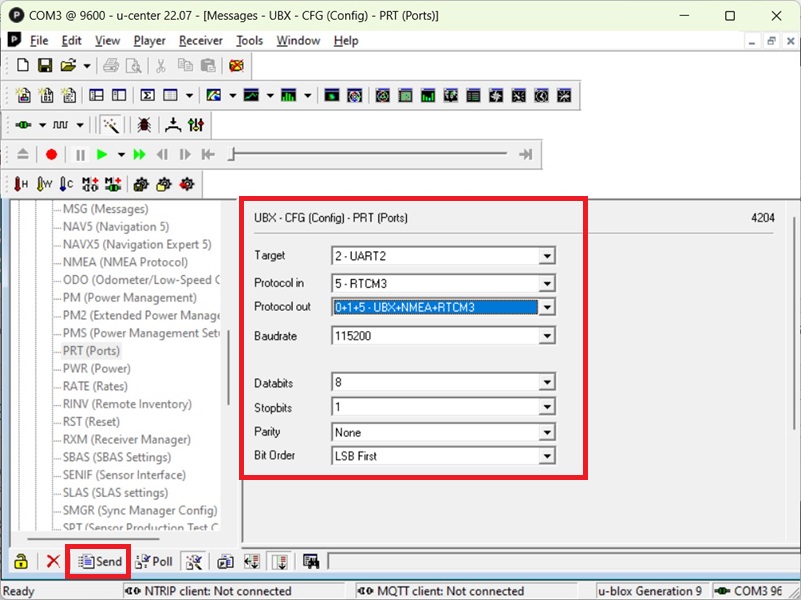Image resolution: width=801 pixels, height=600 pixels.
Task: Click the Send button
Action: click(100, 562)
